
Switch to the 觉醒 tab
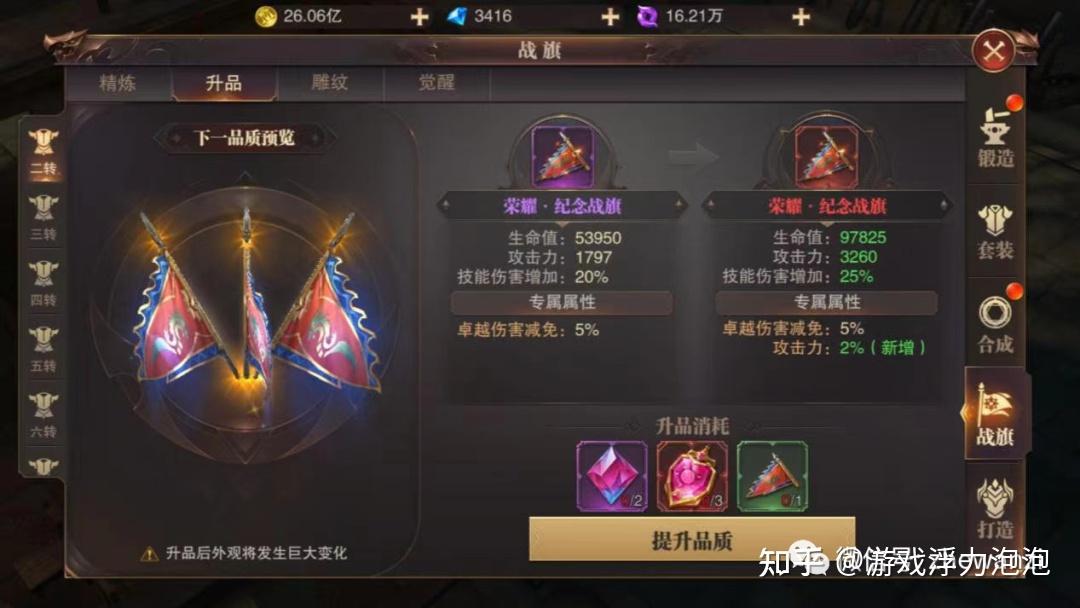(x=437, y=83)
